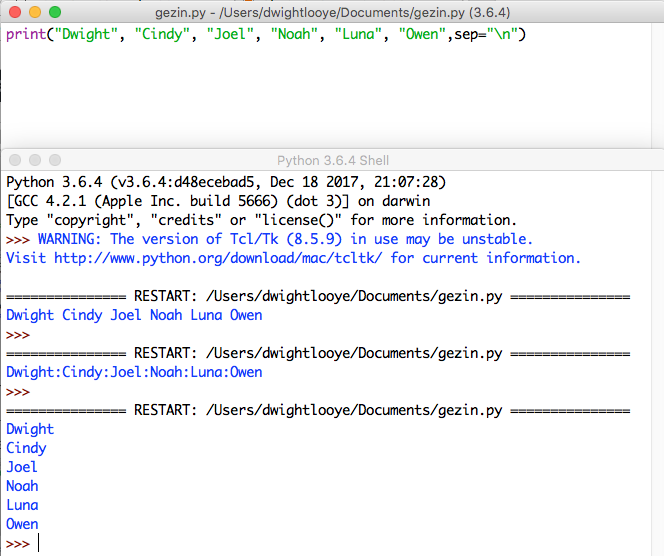Click the first RESTART line in the shell
Screen dimensions: 664x556
coord(318,297)
